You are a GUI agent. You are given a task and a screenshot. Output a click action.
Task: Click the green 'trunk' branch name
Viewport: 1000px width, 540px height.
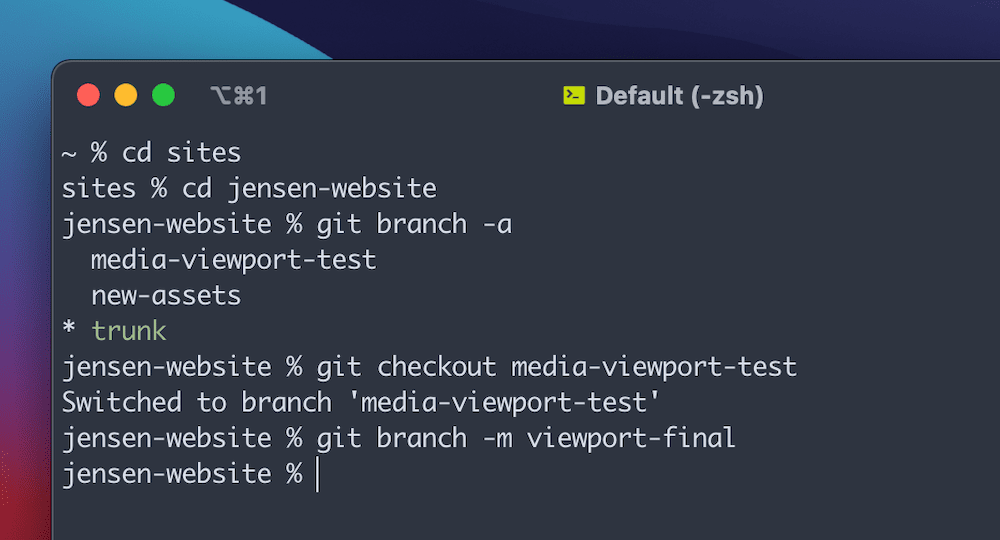[128, 331]
